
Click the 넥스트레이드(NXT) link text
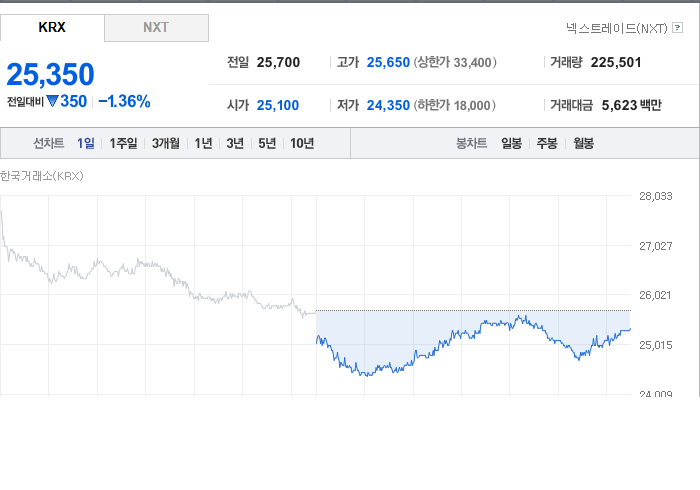617,28
